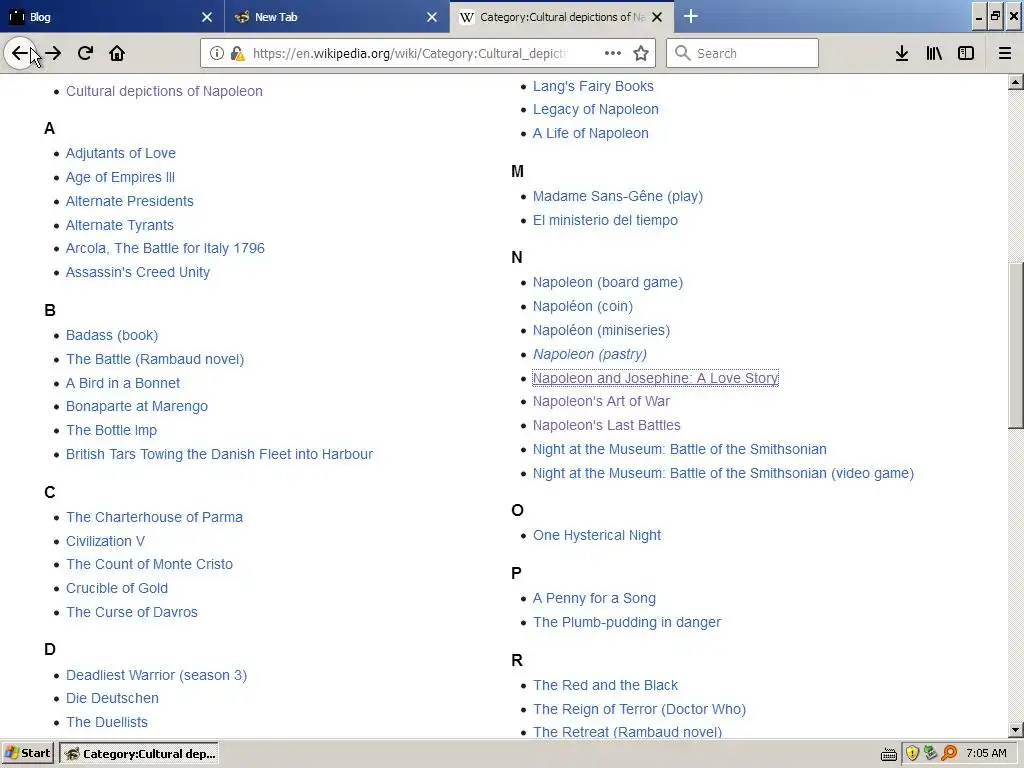Open The Count of Monte Cristo link

click(150, 564)
